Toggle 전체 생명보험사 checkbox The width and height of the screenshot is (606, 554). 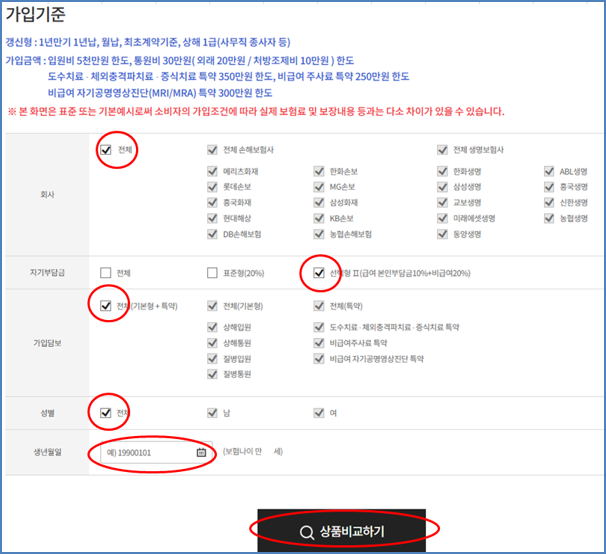pyautogui.click(x=442, y=150)
